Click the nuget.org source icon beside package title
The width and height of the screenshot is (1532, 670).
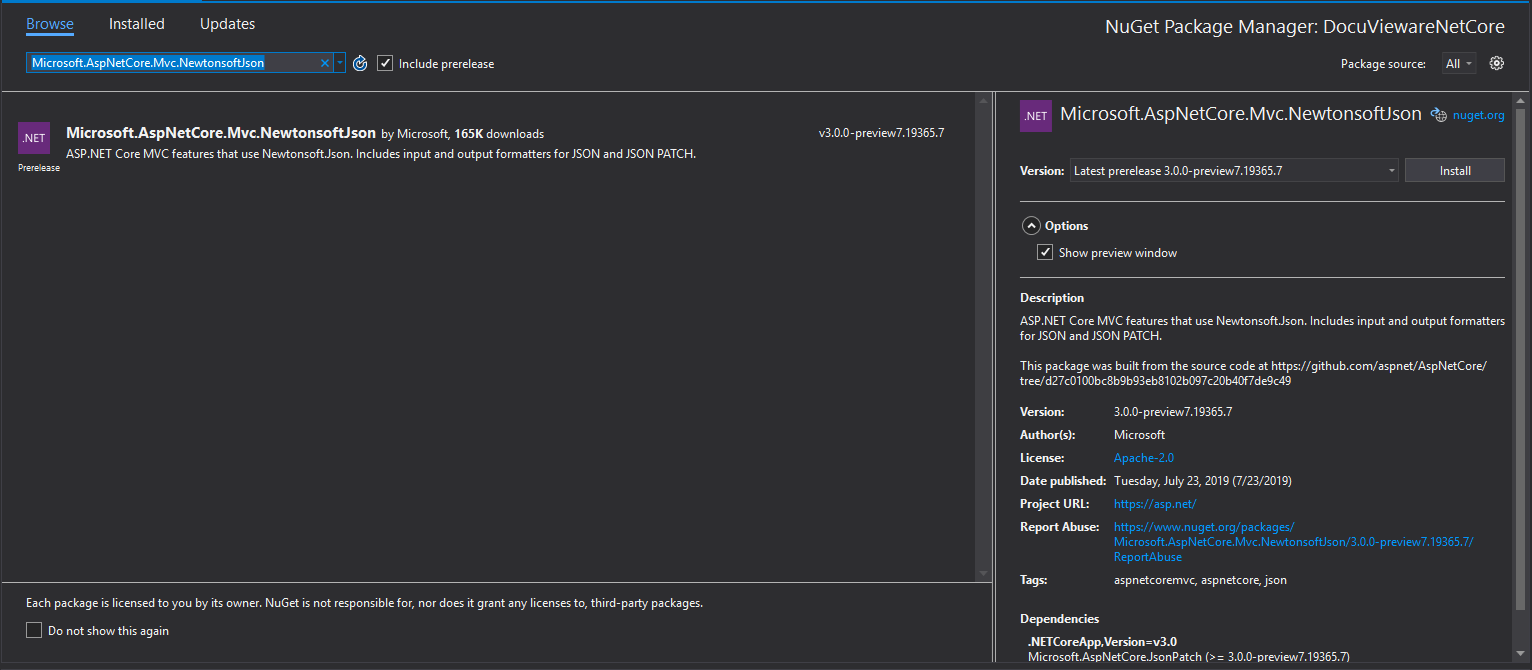click(x=1437, y=115)
